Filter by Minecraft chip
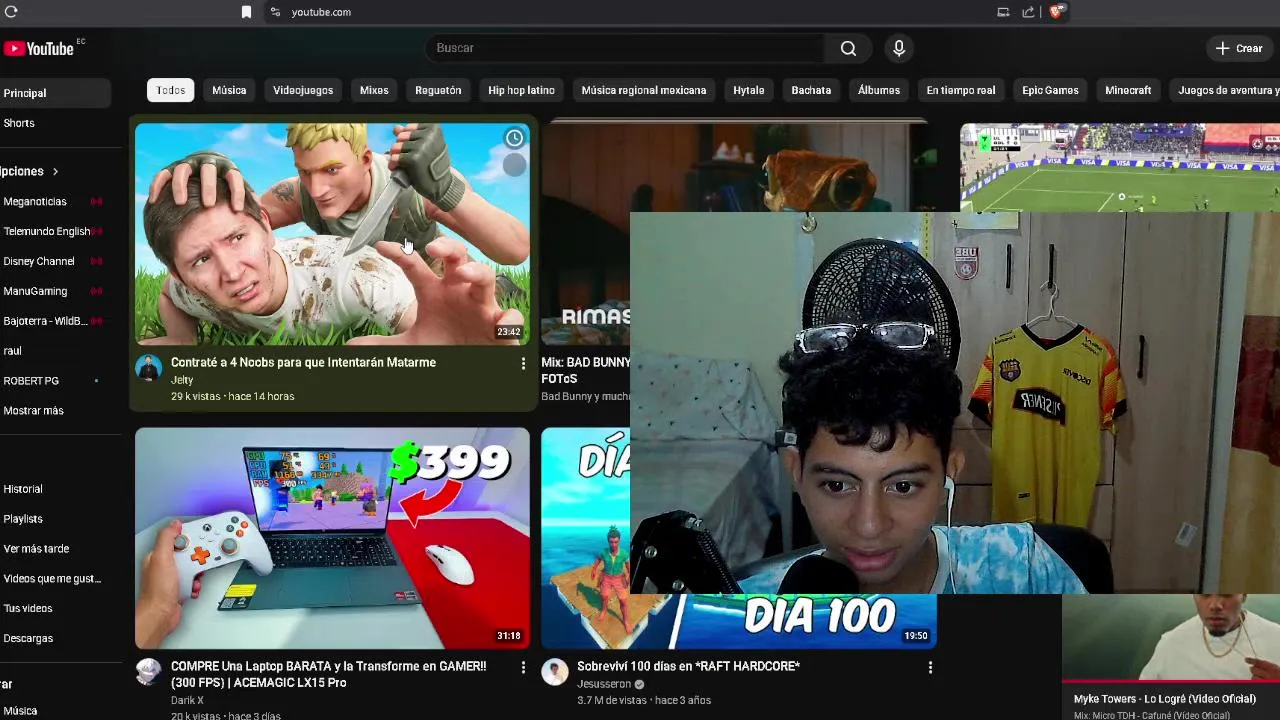Viewport: 1280px width, 720px height. pos(1128,90)
